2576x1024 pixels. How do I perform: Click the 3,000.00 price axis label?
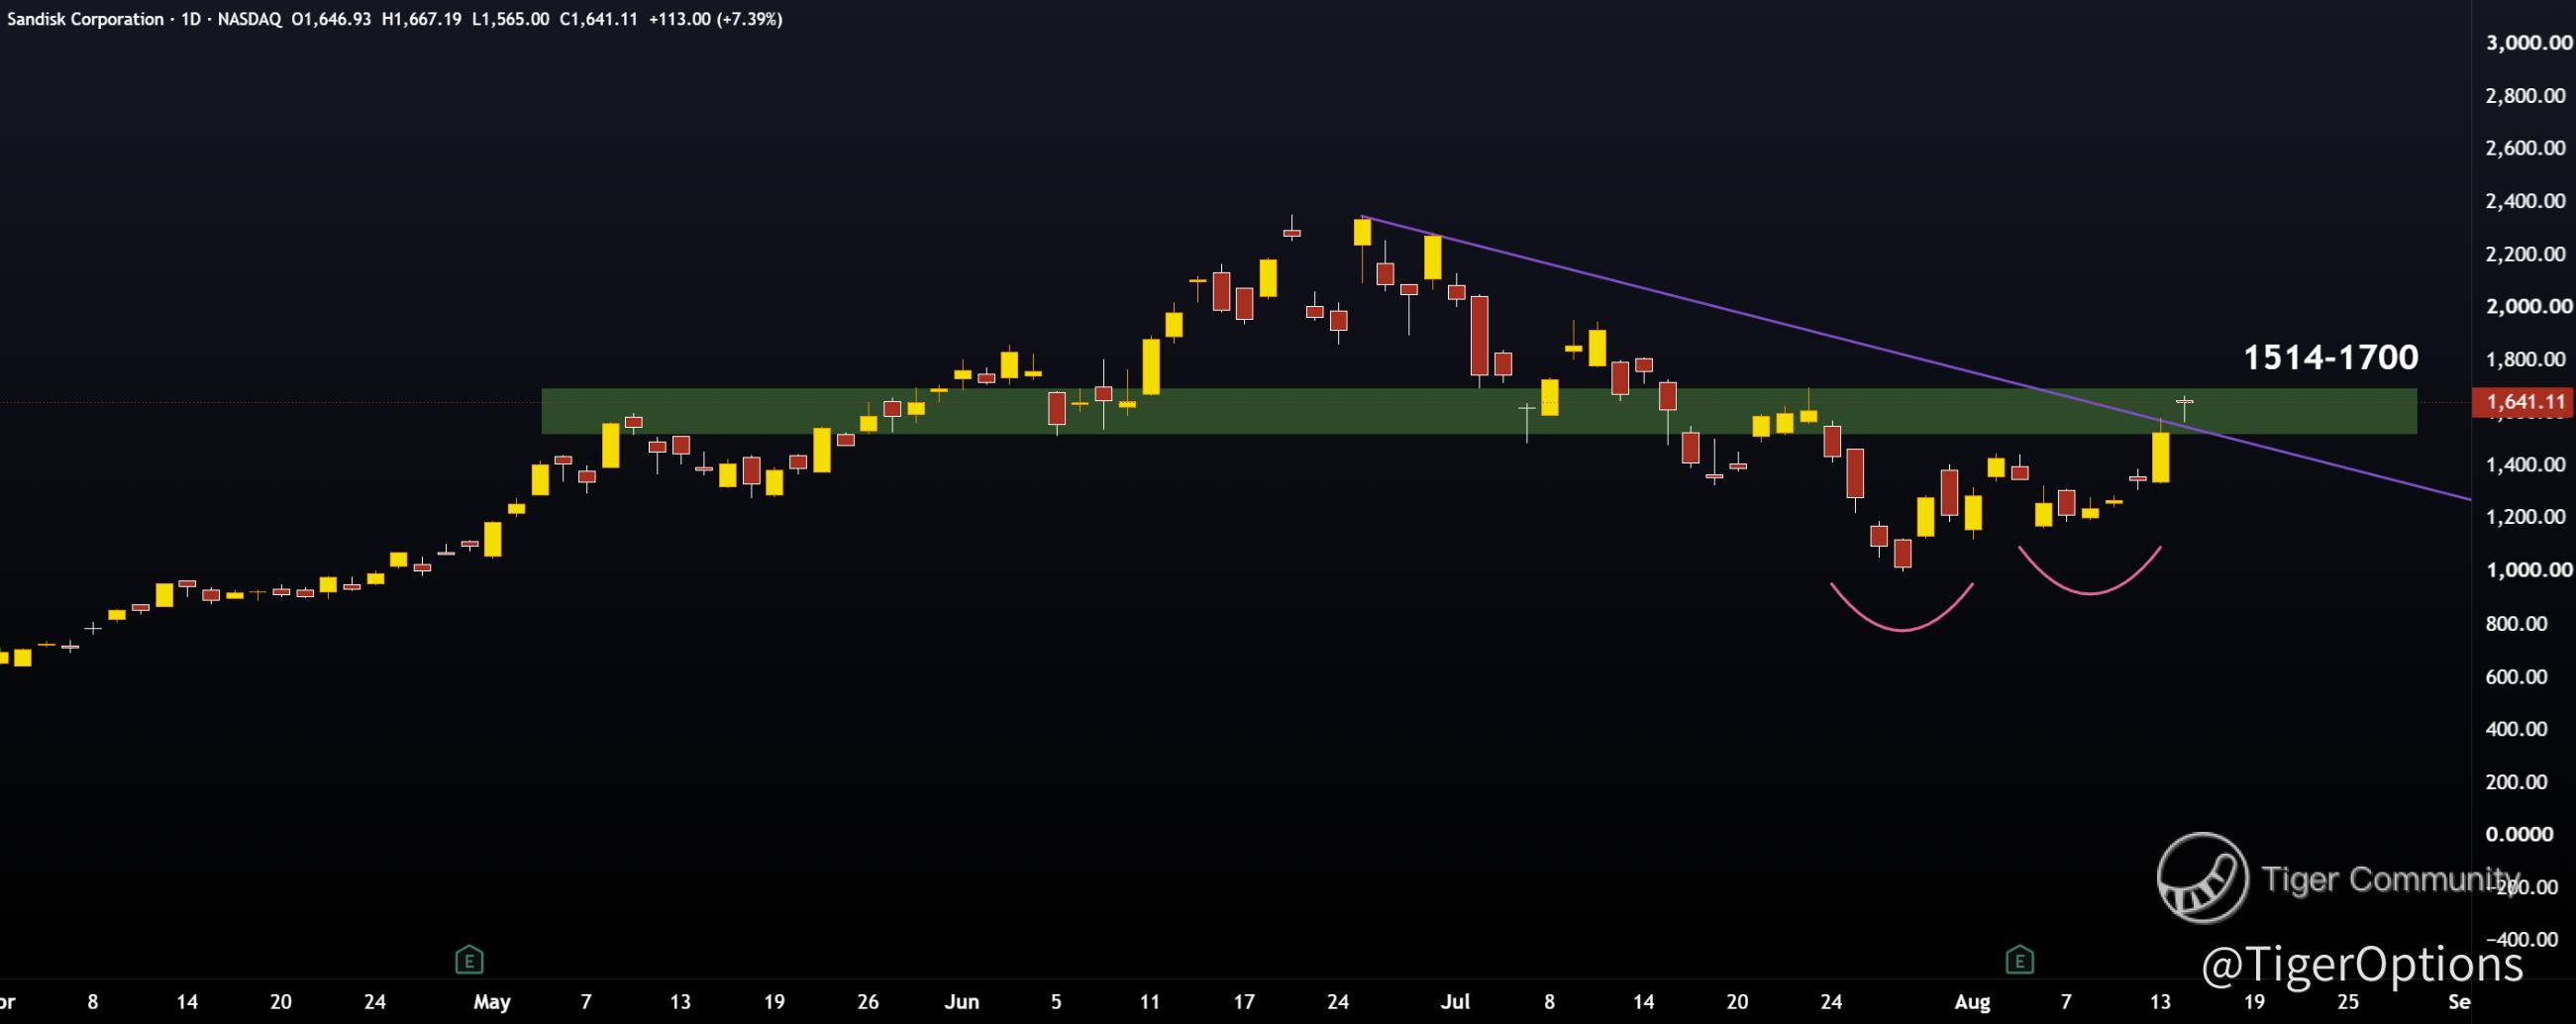[2528, 42]
